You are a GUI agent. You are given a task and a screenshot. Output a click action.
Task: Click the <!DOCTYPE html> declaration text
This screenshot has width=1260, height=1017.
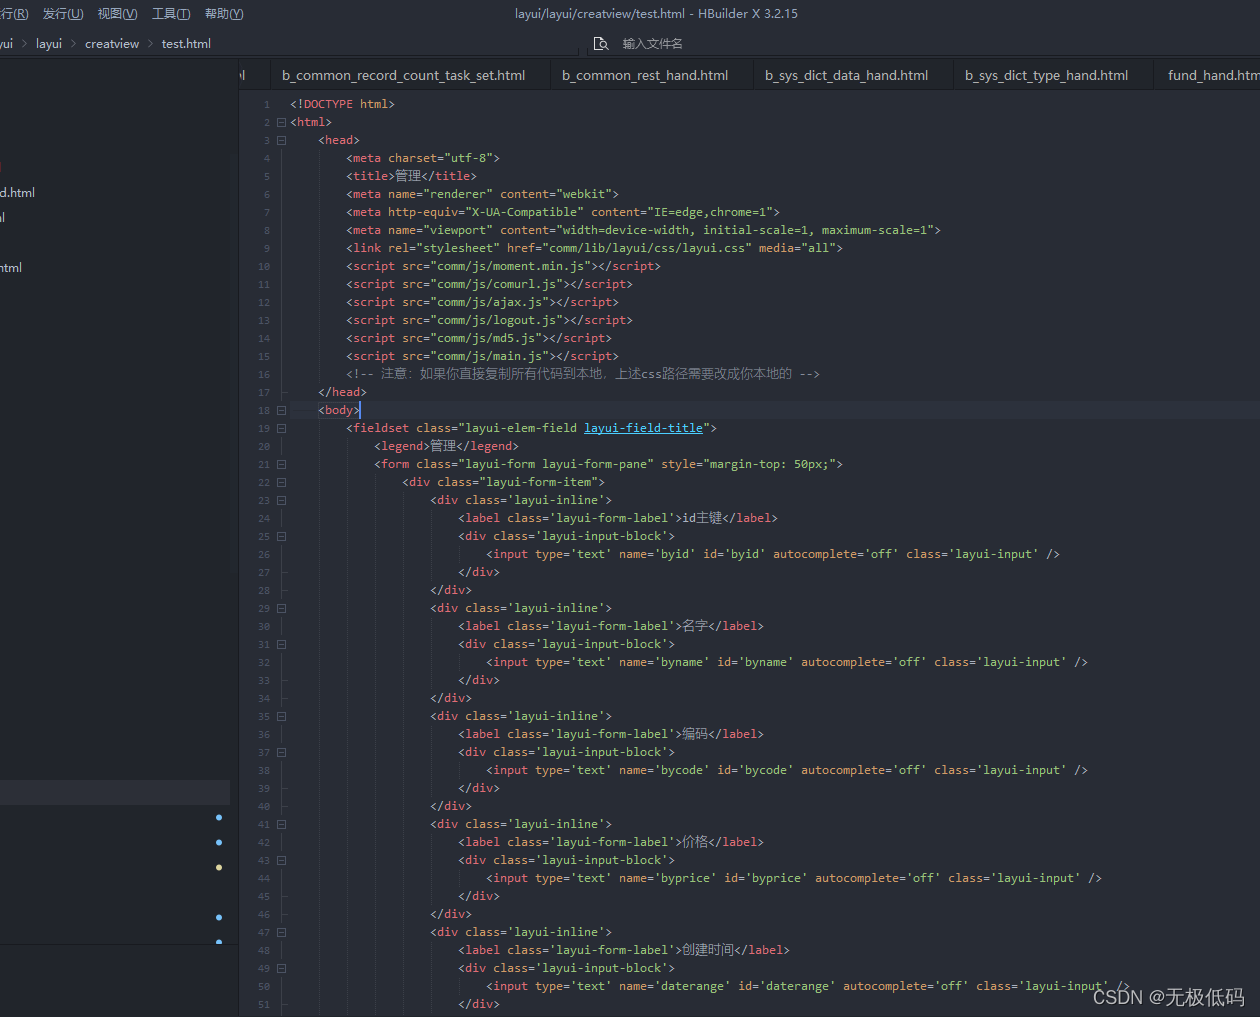(342, 104)
